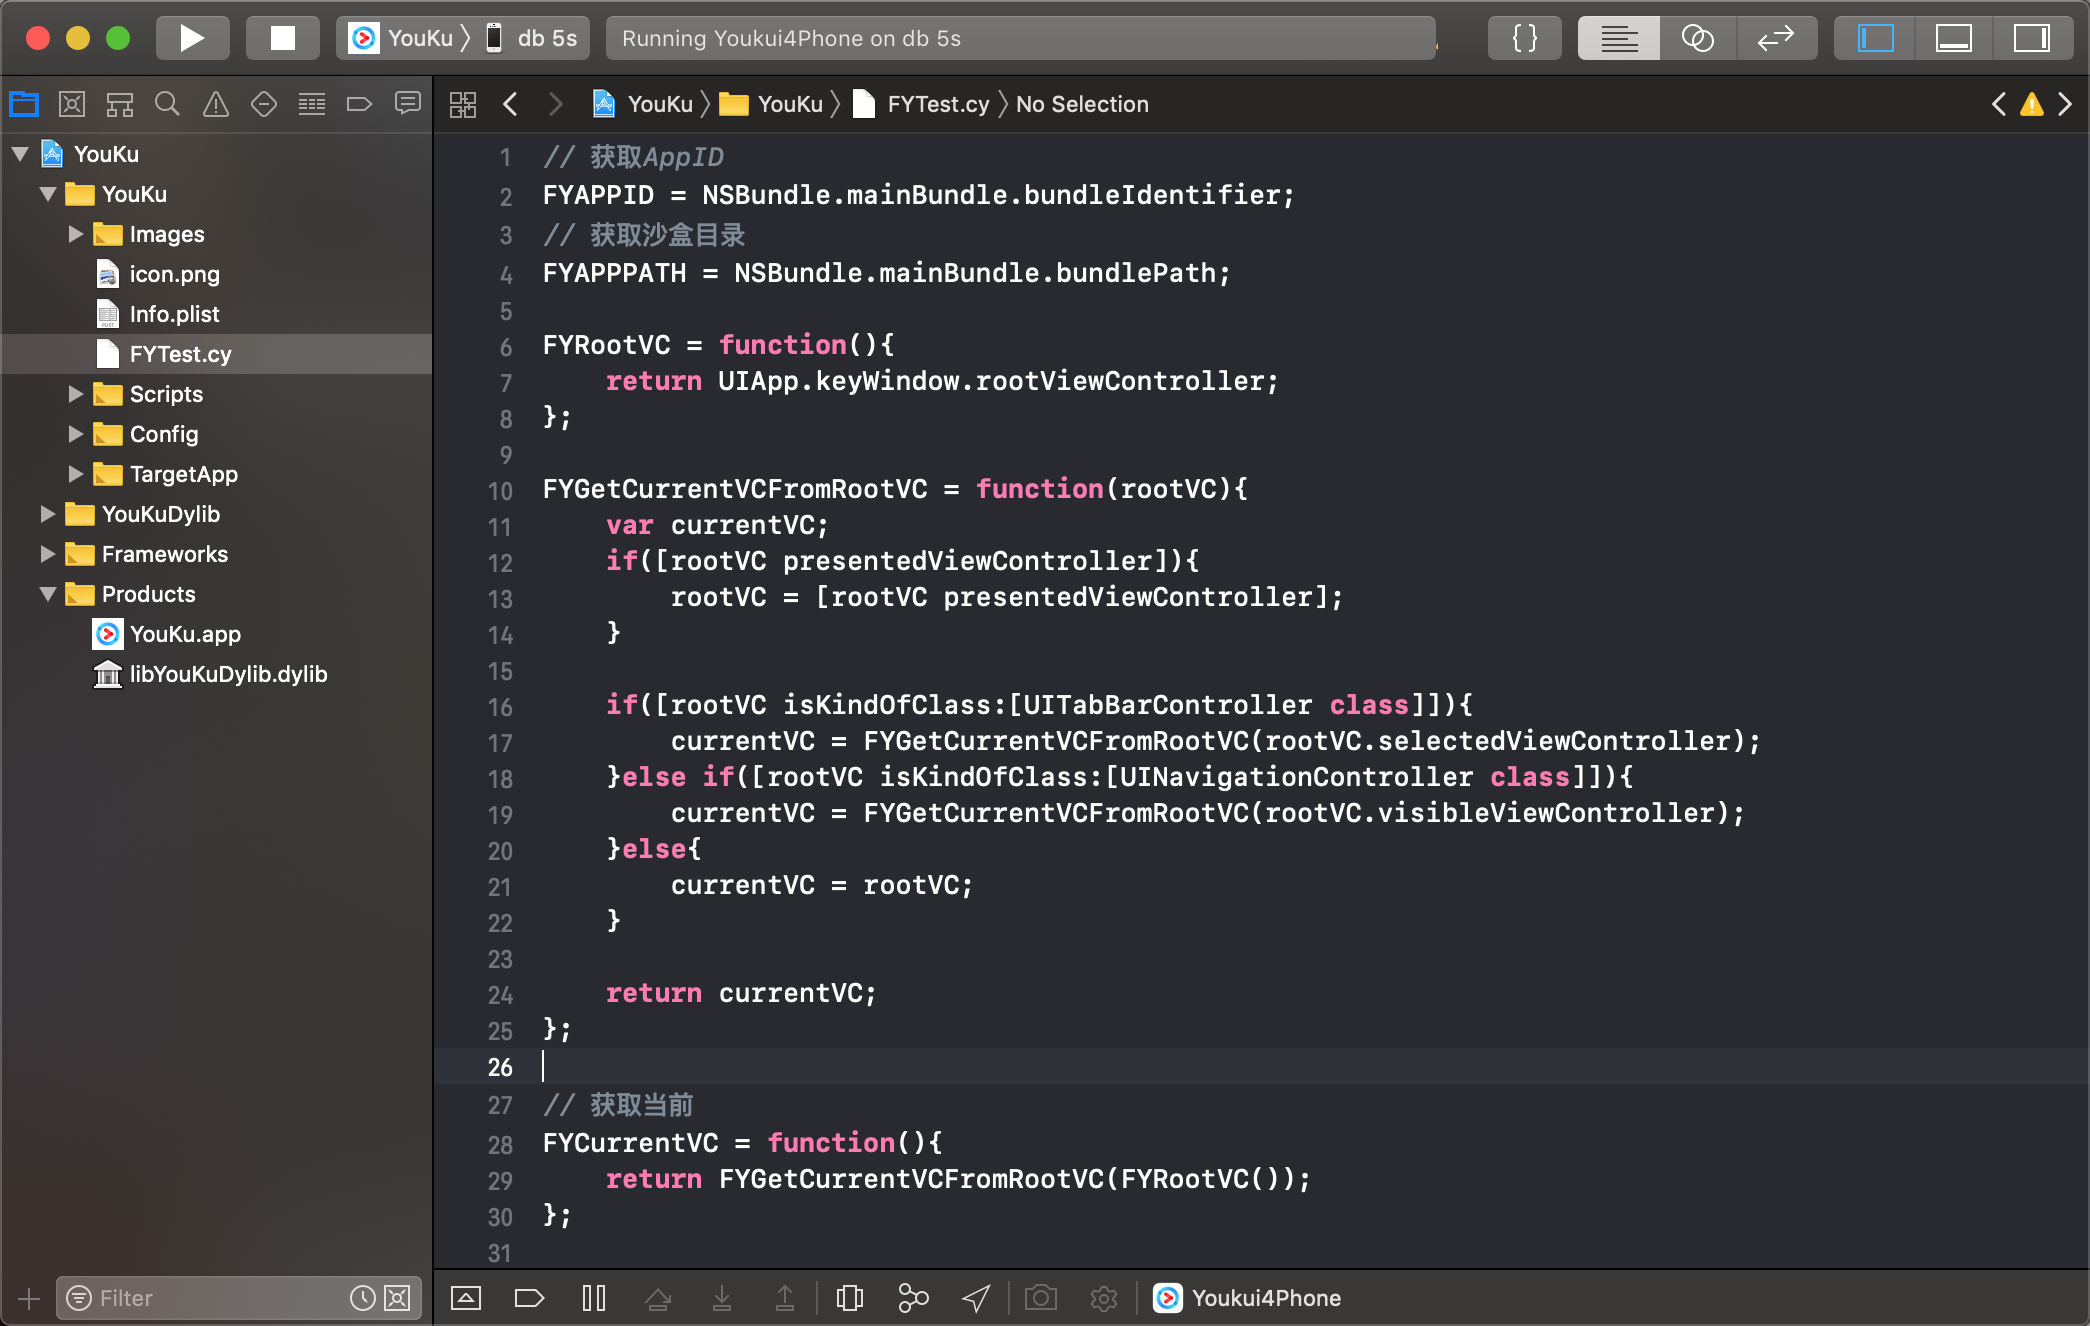
Task: Open Info.plist in navigator
Action: 174,314
